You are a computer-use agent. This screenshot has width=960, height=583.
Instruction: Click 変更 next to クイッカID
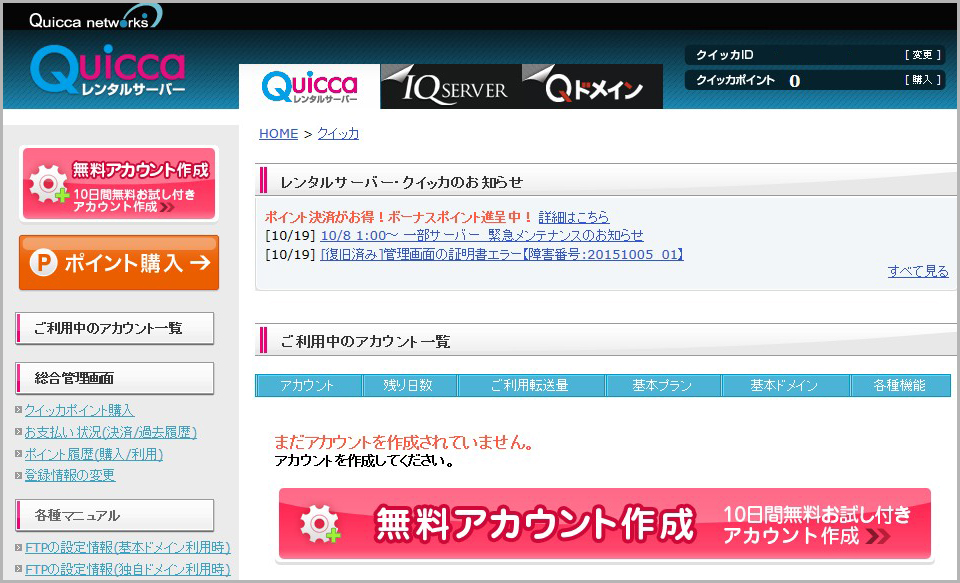pos(921,55)
